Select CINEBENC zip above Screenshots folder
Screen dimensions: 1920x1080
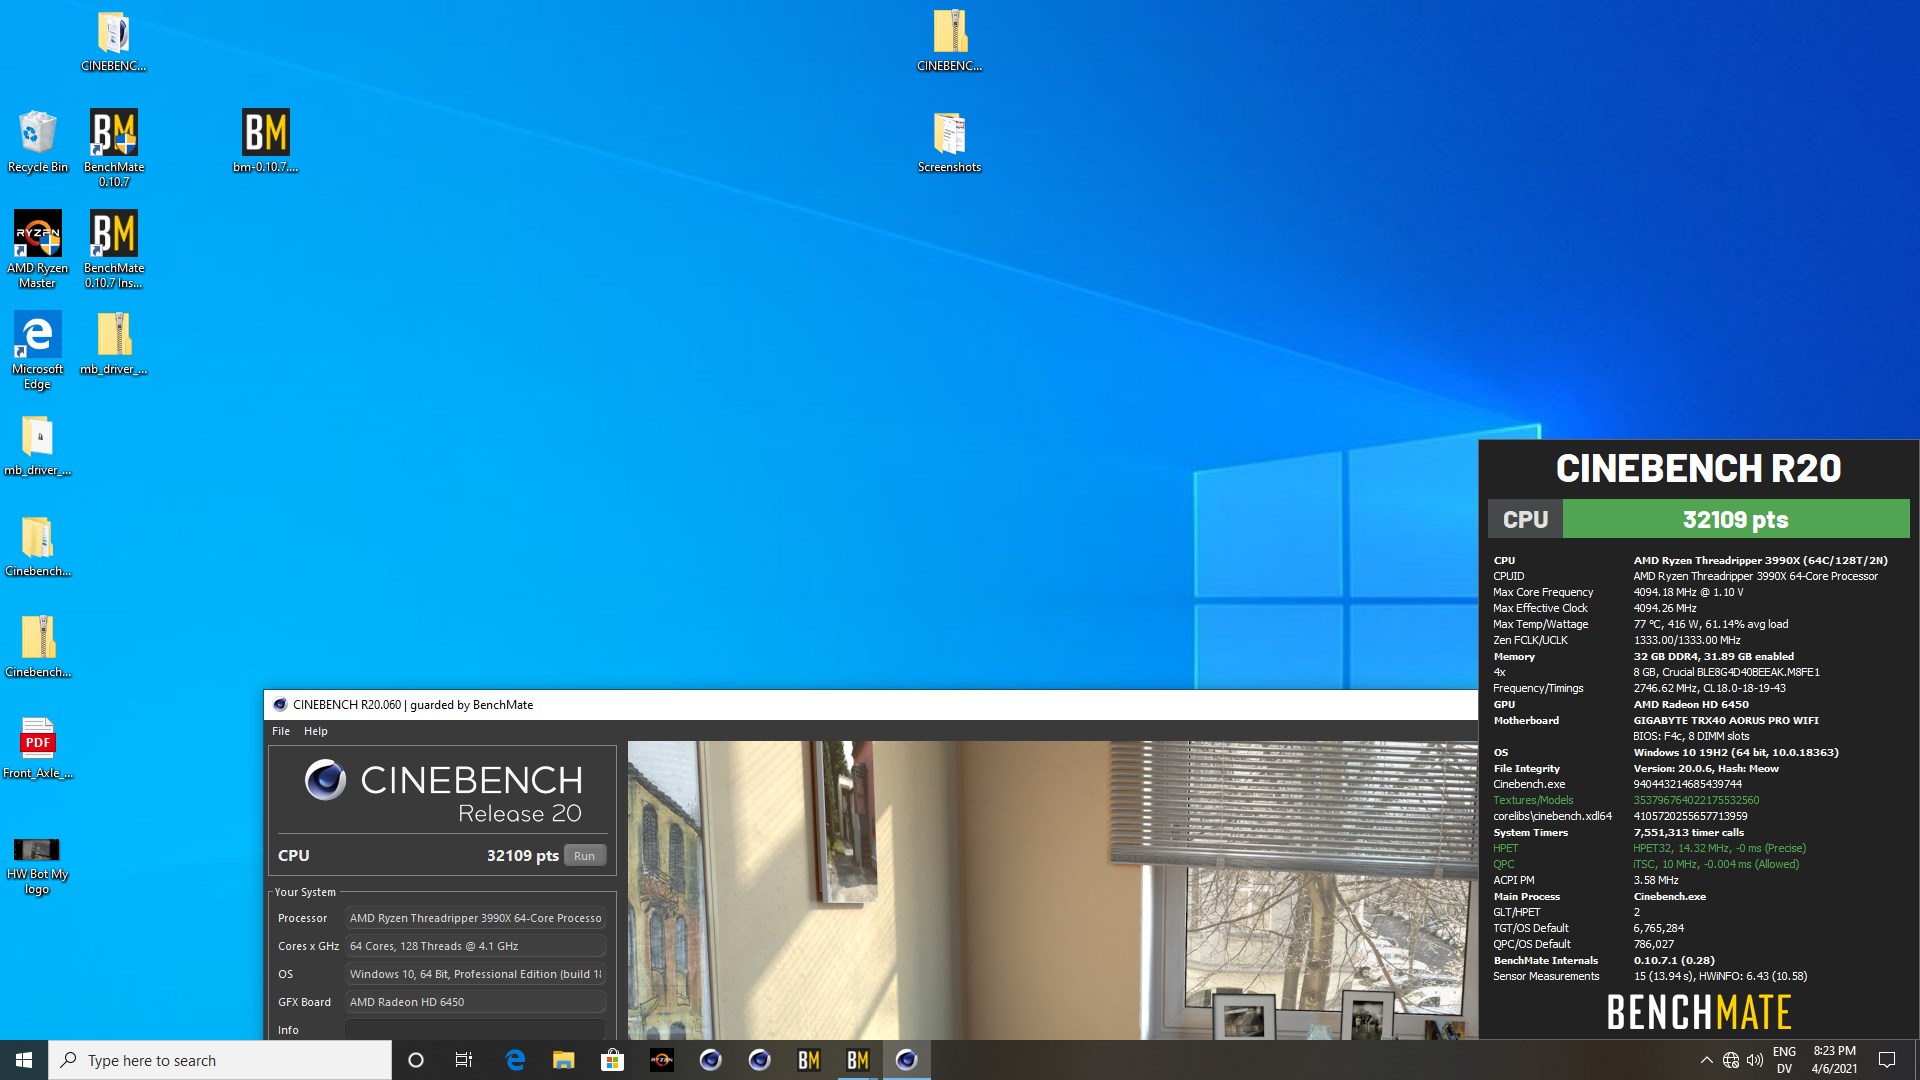[950, 40]
